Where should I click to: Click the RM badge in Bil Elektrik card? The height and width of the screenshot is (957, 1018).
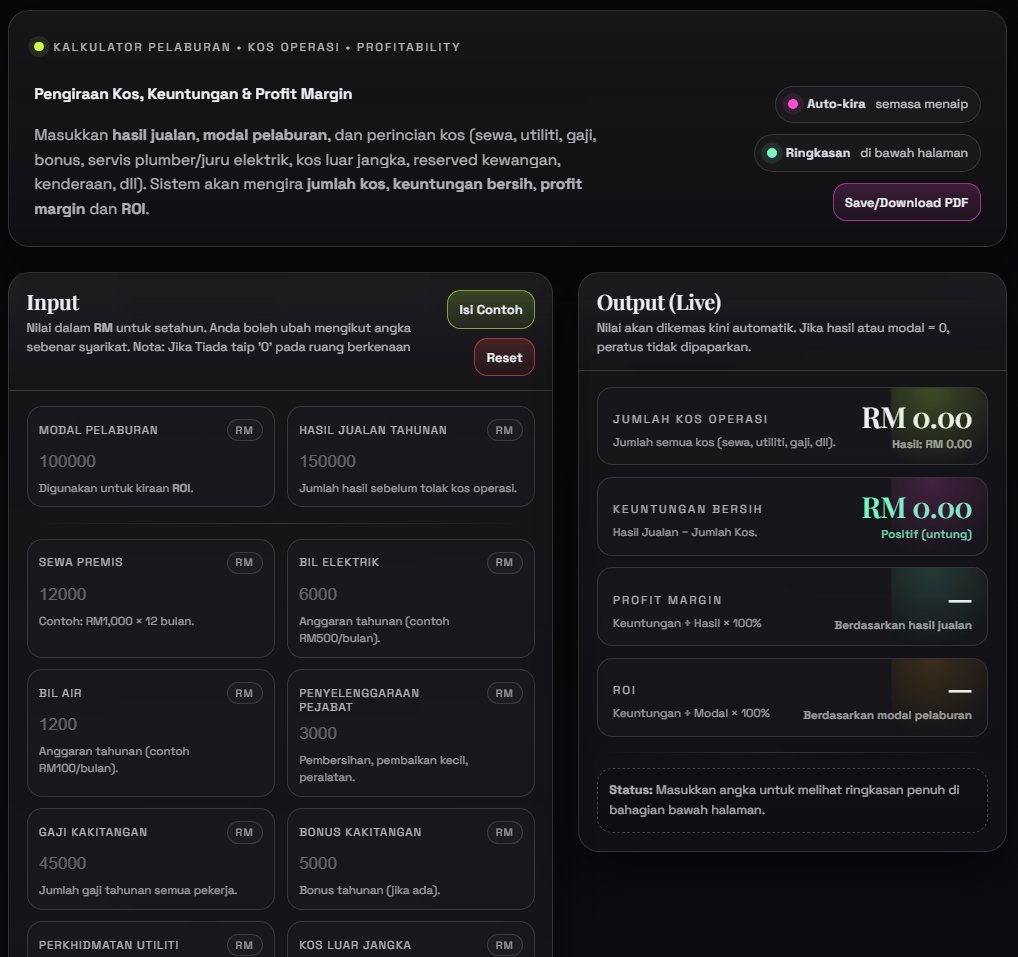504,562
